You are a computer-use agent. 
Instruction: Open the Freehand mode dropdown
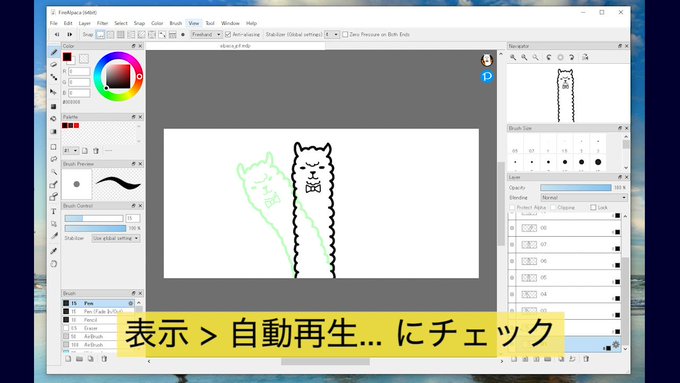[x=206, y=34]
